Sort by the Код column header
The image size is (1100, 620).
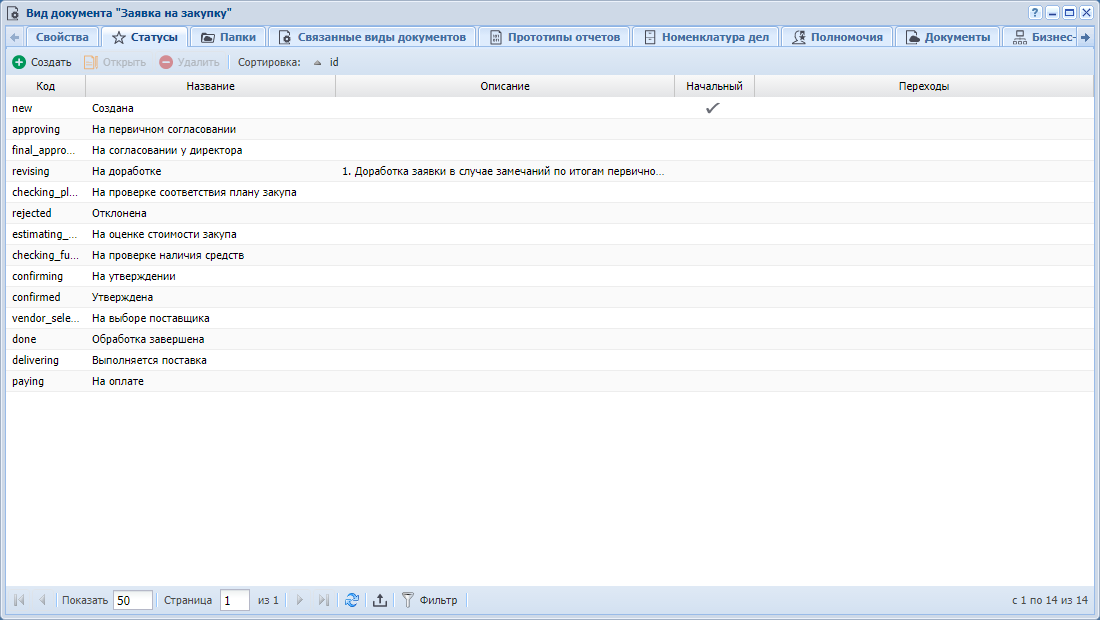46,86
